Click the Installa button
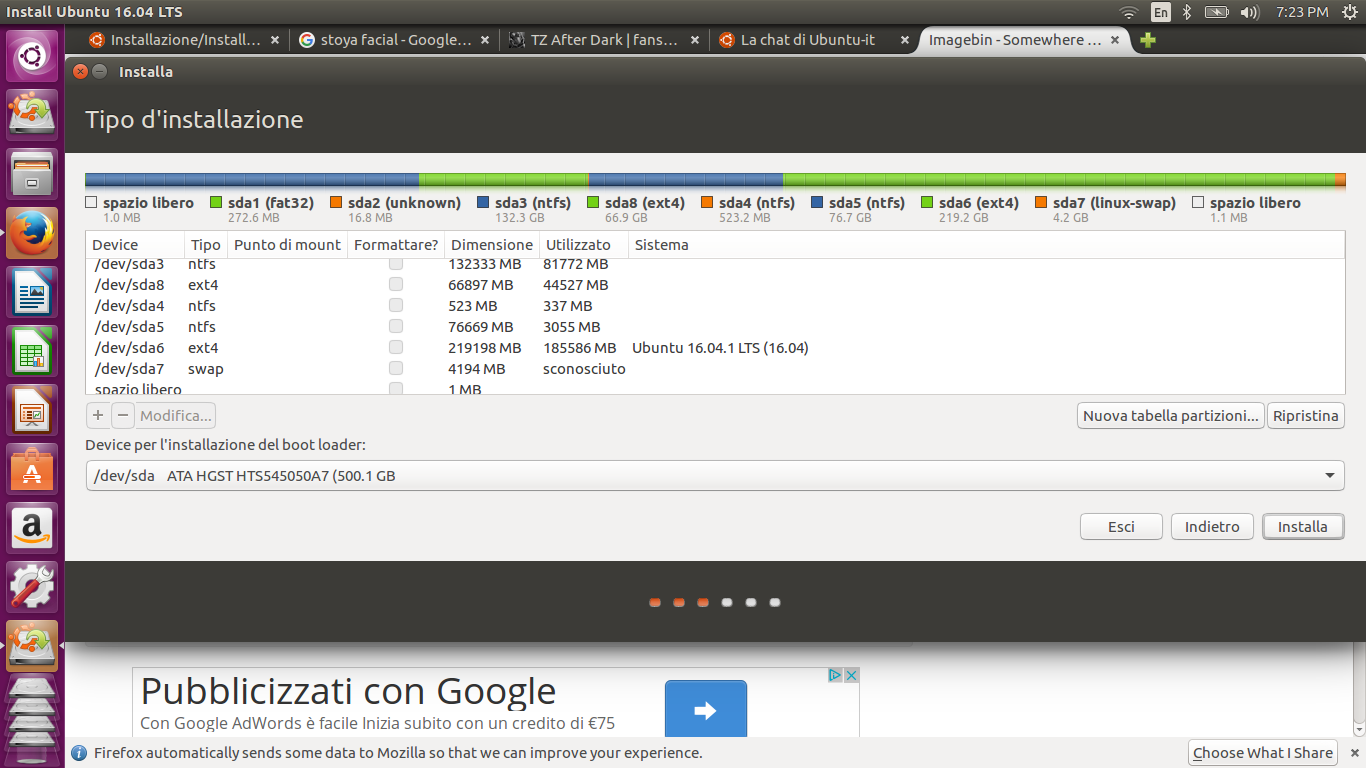Image resolution: width=1366 pixels, height=768 pixels. (1303, 526)
